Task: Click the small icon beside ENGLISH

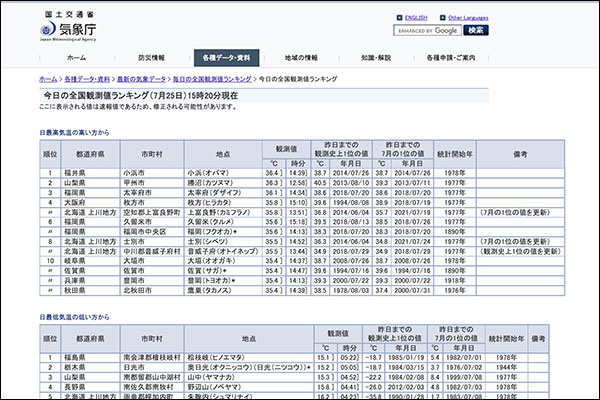Action: [399, 17]
